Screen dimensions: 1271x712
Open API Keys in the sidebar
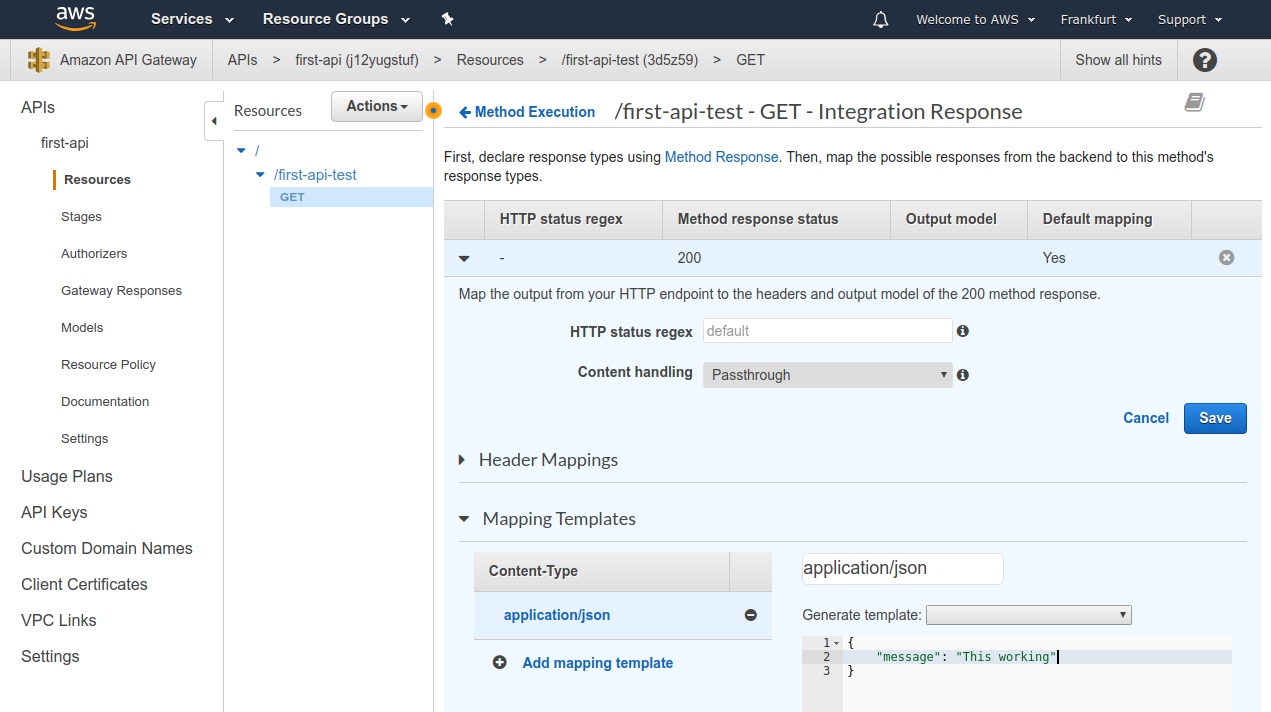click(x=54, y=512)
